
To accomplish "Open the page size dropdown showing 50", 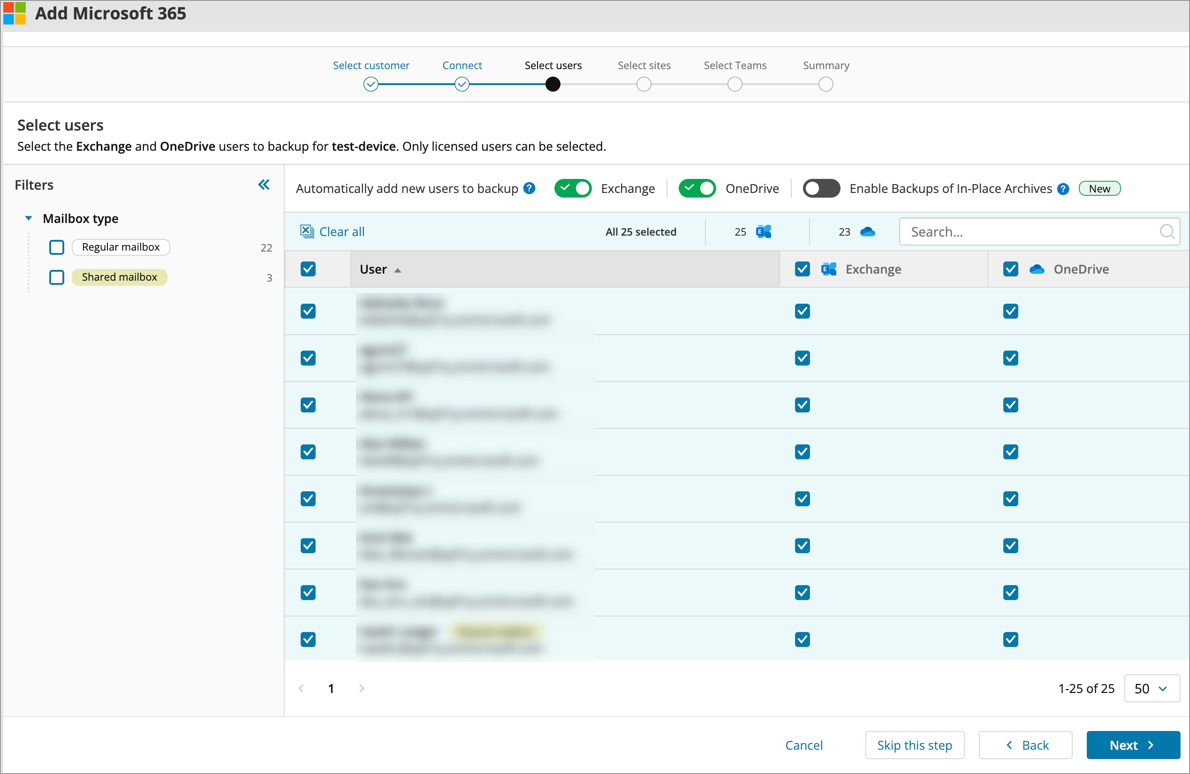I will [1151, 688].
